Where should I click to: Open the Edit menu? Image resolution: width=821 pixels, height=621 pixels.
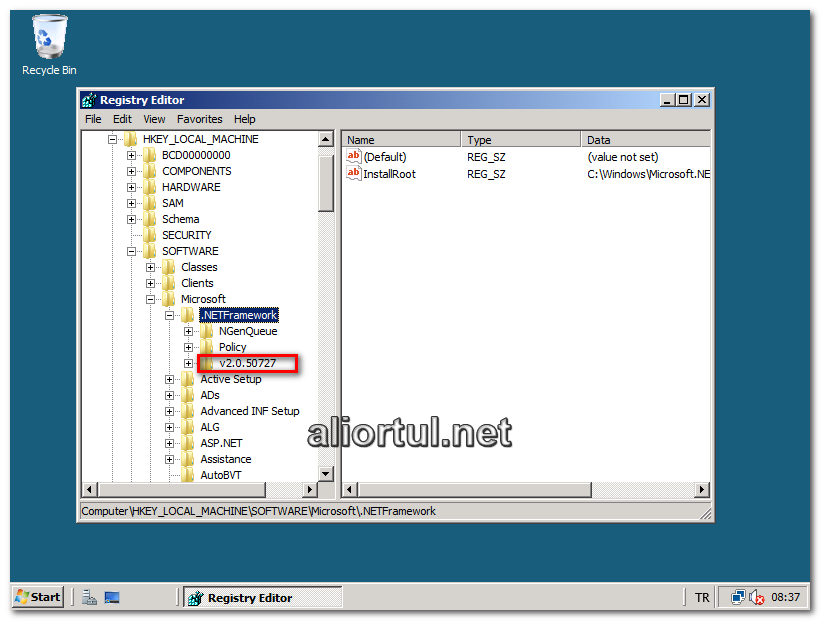point(122,119)
